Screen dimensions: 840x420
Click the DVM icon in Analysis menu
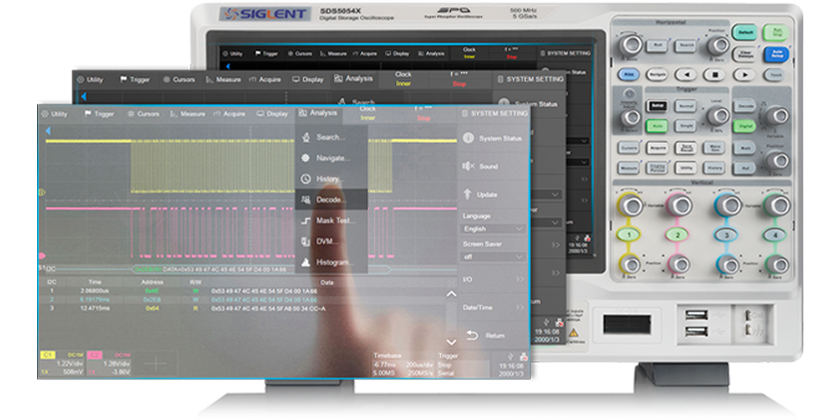point(305,242)
